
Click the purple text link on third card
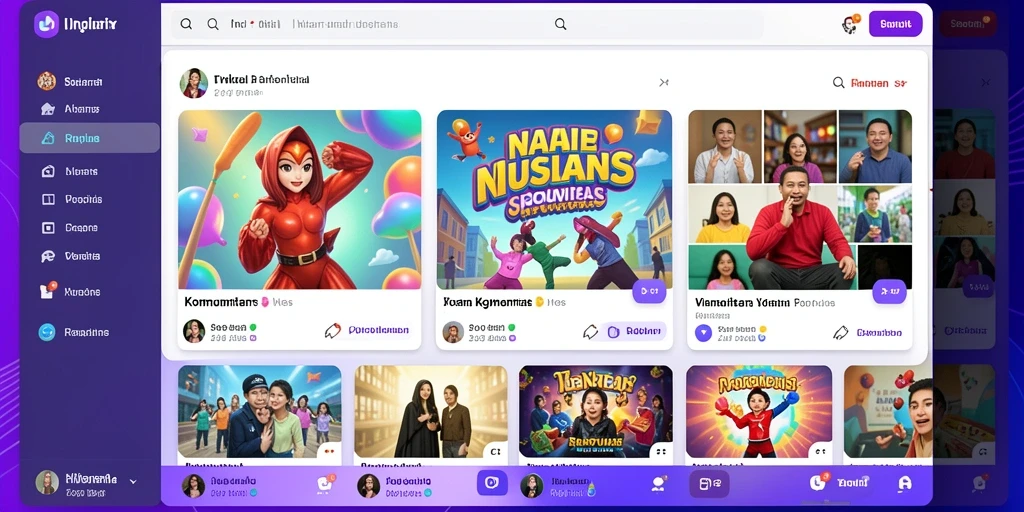point(879,332)
